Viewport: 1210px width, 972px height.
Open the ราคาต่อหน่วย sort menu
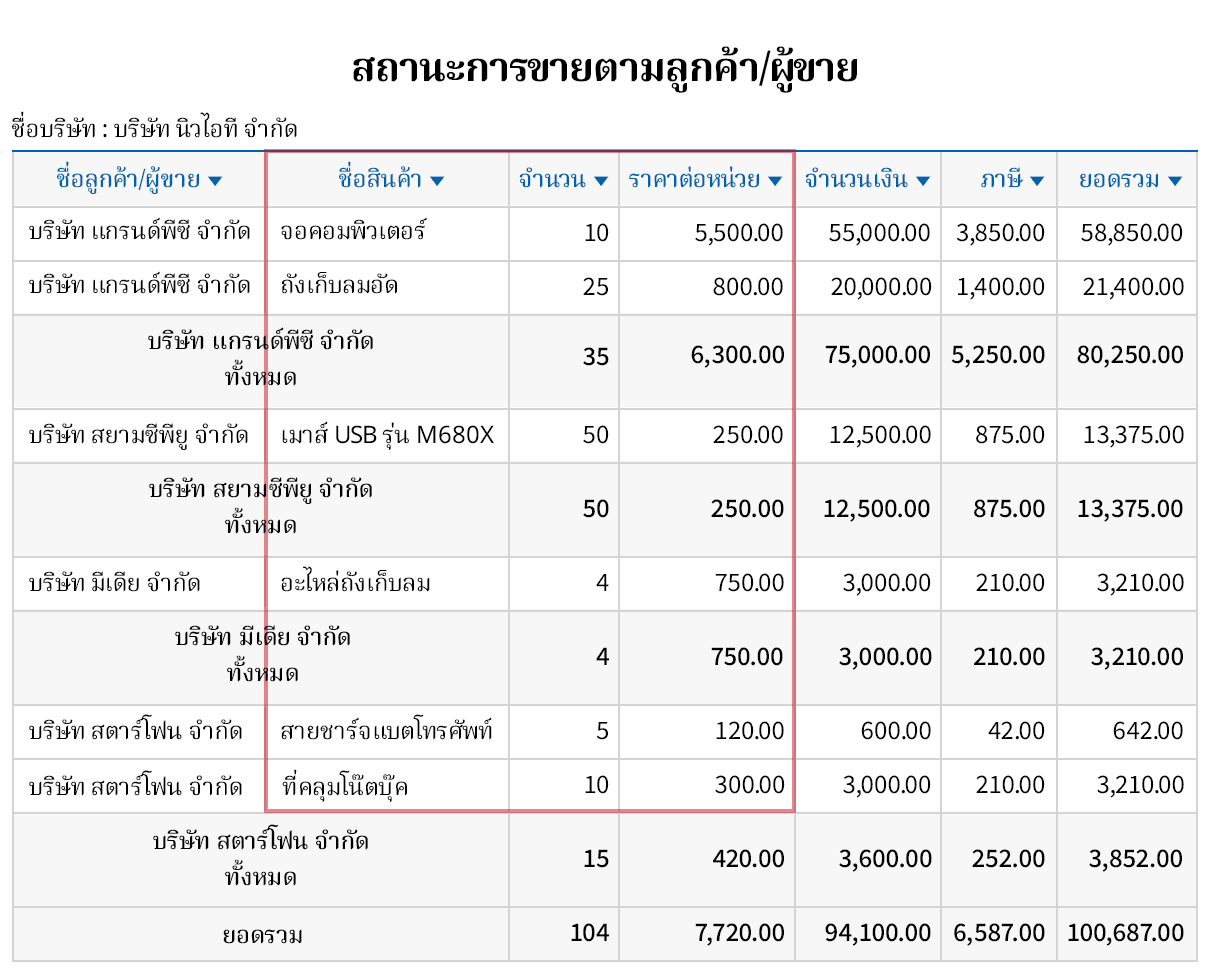776,180
